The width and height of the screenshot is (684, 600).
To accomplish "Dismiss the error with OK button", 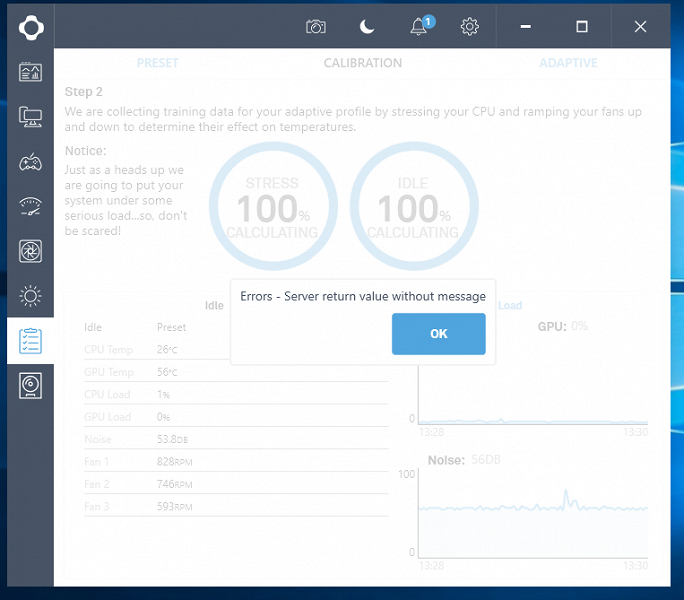I will click(x=438, y=334).
